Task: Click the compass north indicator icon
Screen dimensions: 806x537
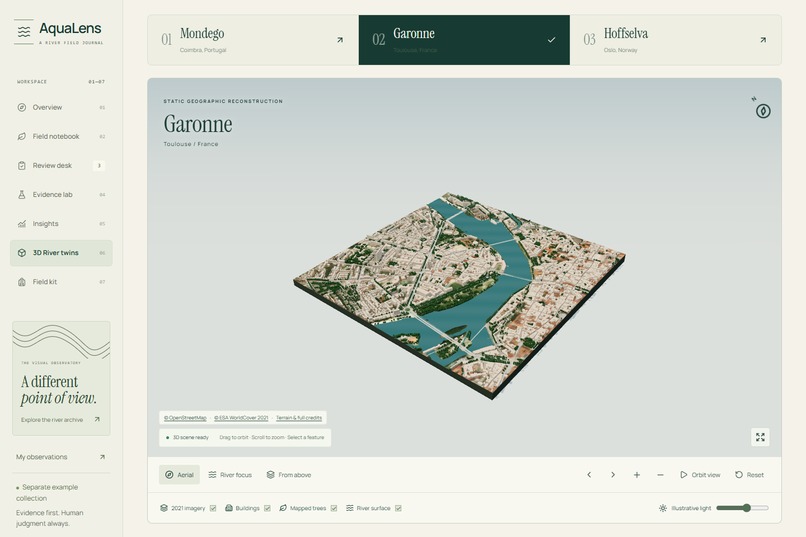Action: pyautogui.click(x=763, y=110)
